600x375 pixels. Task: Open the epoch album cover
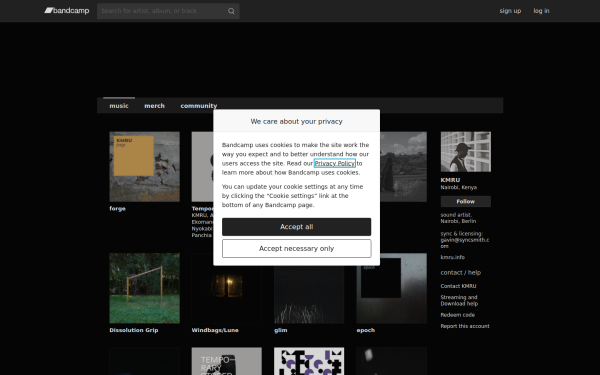coord(392,288)
